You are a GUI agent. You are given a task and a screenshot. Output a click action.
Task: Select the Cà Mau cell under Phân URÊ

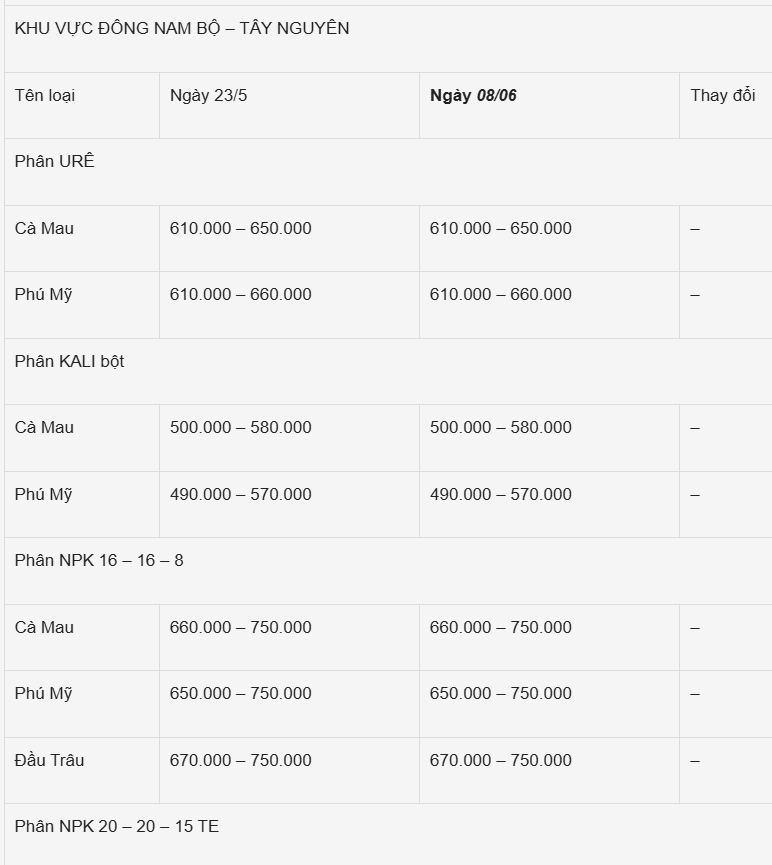[44, 228]
